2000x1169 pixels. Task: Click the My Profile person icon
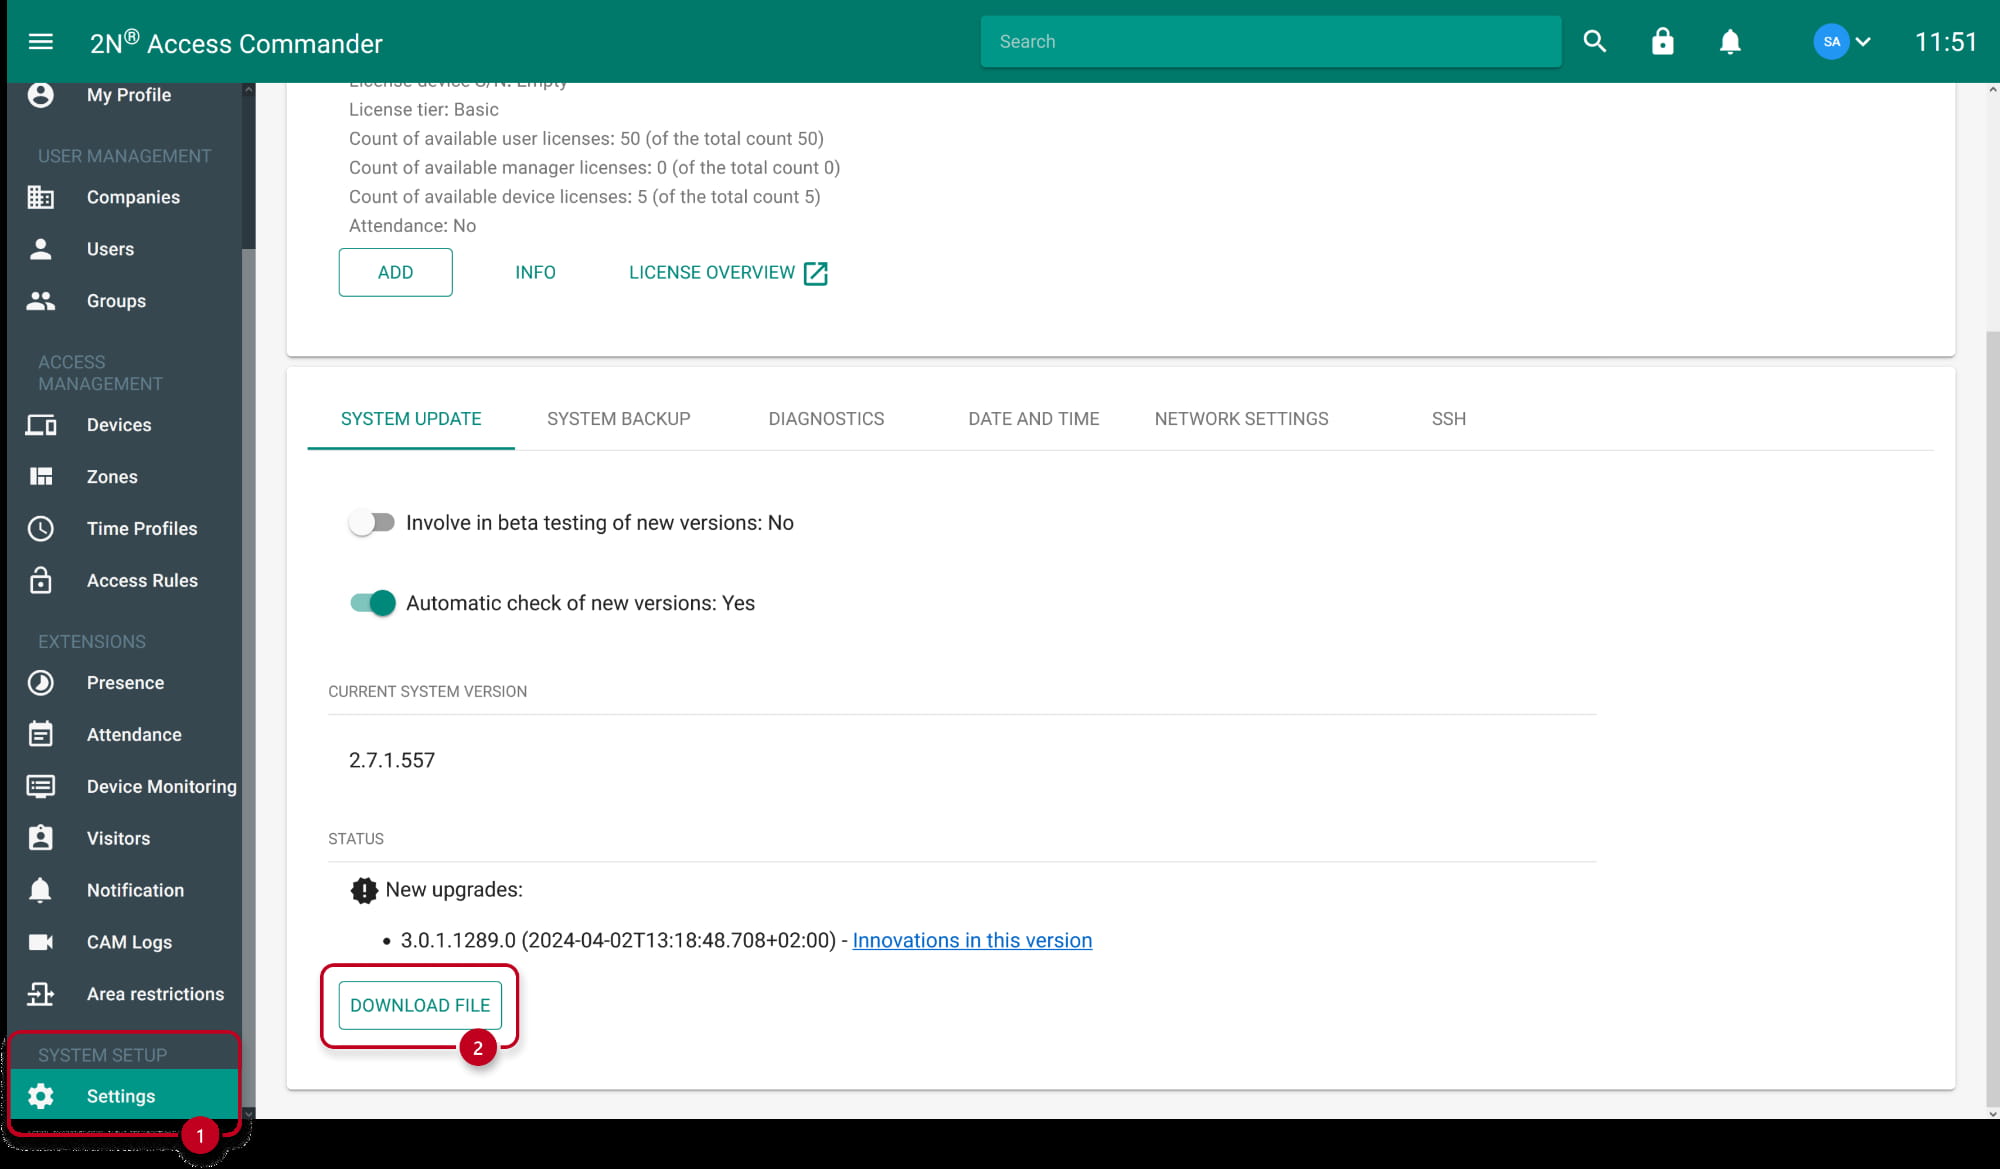point(41,95)
